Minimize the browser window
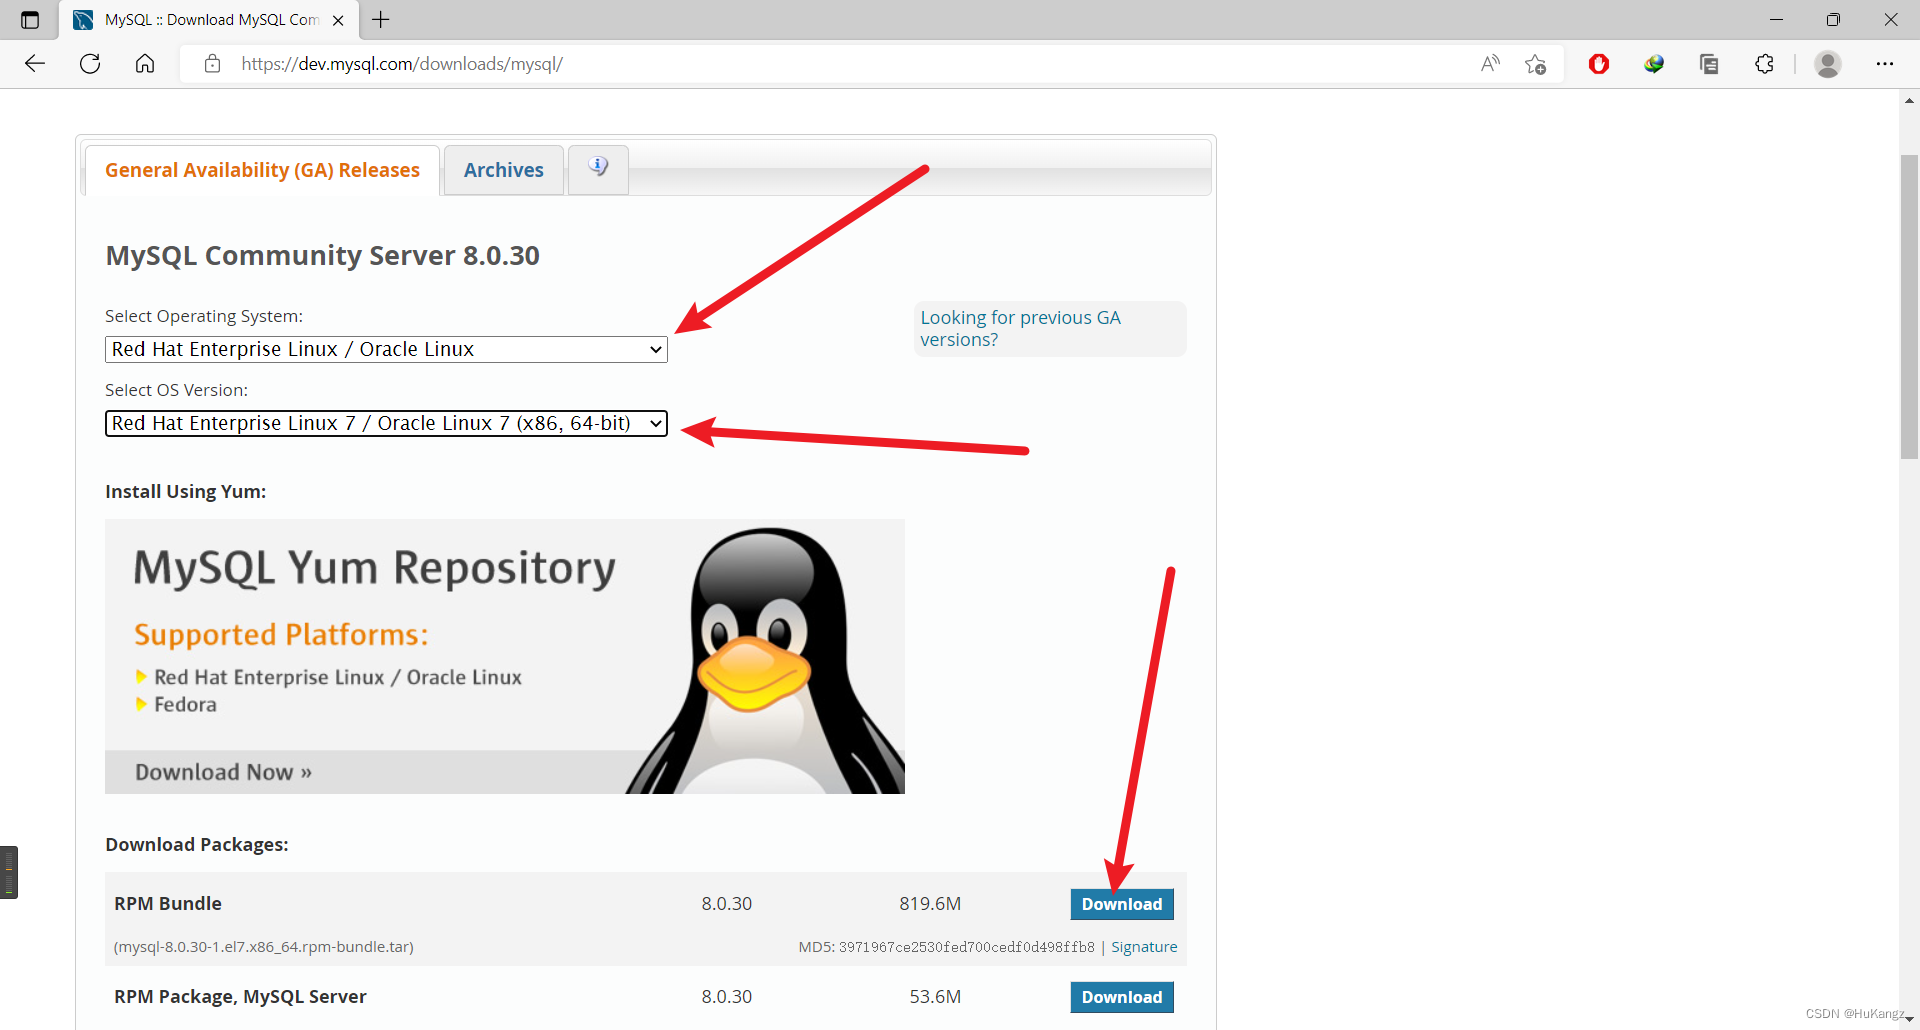Viewport: 1920px width, 1030px height. [x=1776, y=20]
